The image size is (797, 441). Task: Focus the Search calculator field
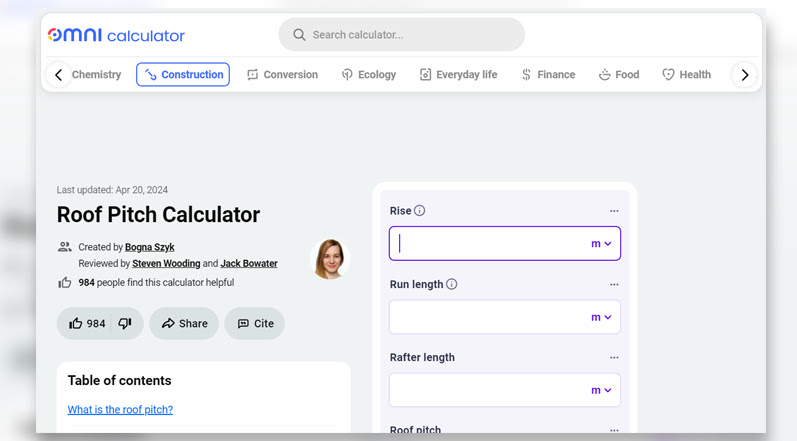click(402, 35)
